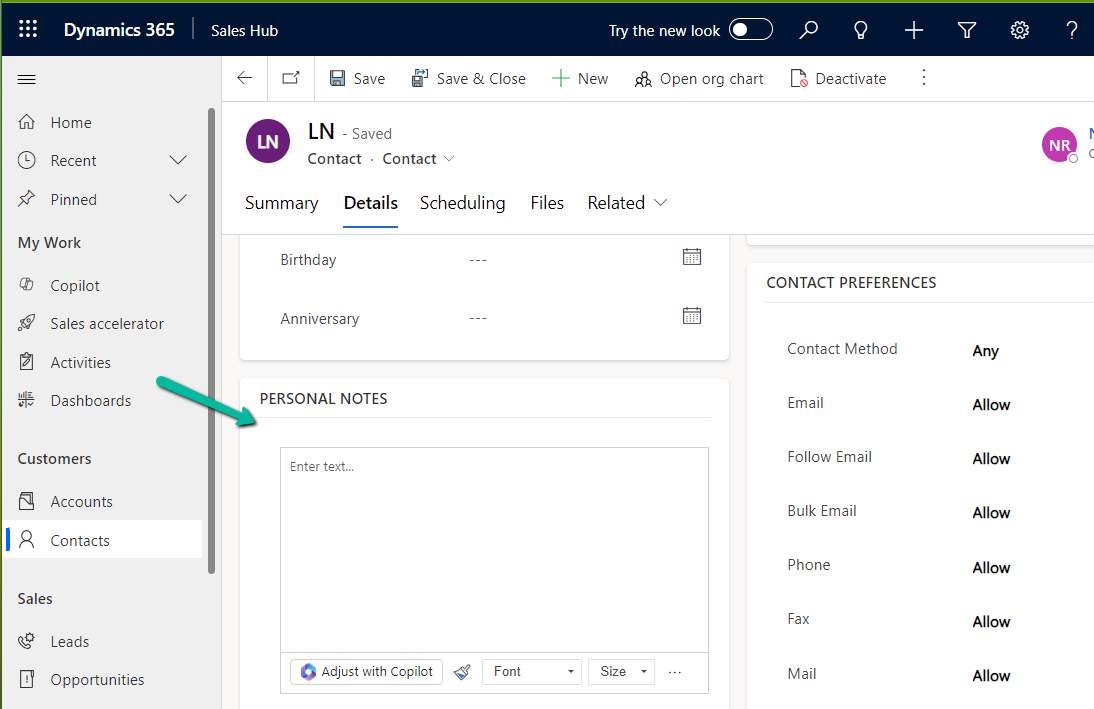Switch to the Summary tab

coord(281,203)
